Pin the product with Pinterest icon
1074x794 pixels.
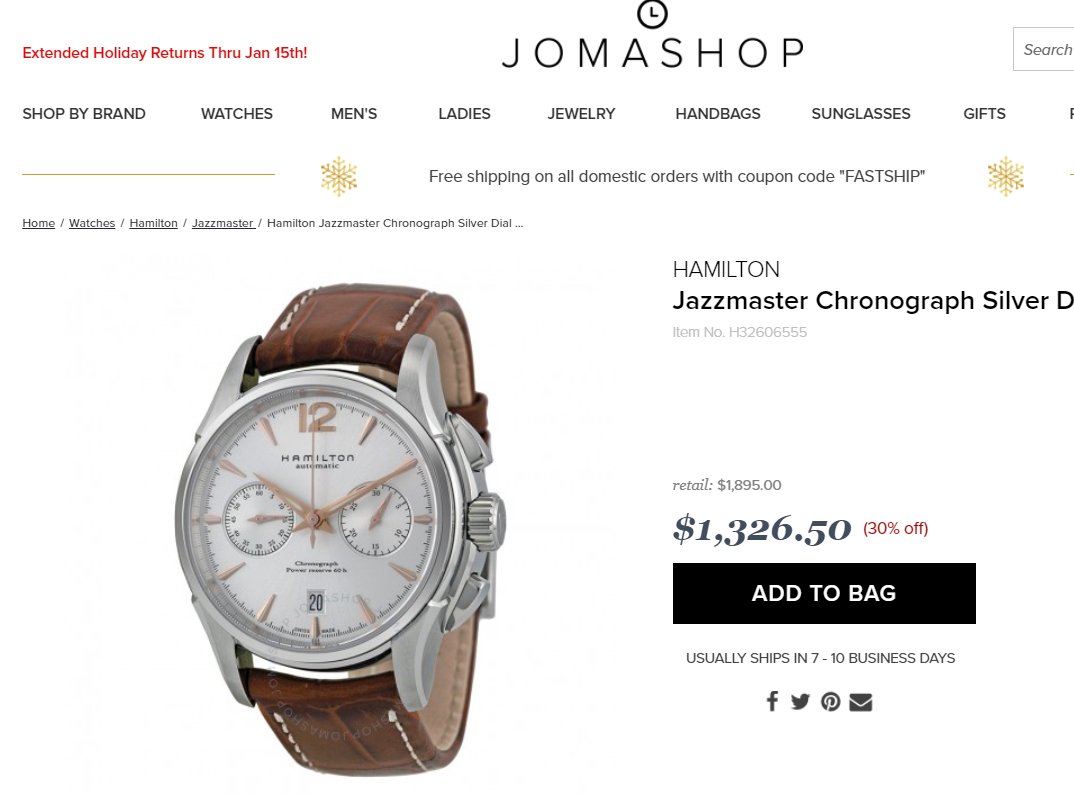coord(830,702)
